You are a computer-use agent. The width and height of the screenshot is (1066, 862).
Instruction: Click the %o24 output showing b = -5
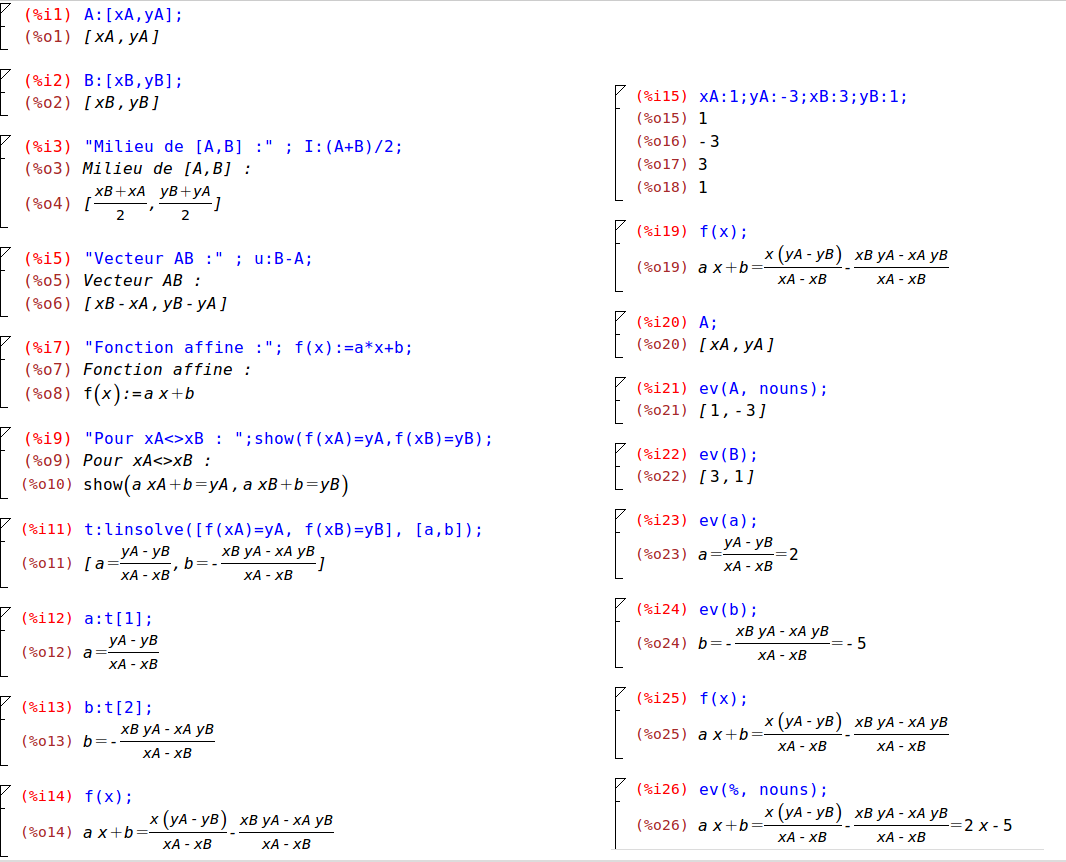pyautogui.click(x=782, y=643)
